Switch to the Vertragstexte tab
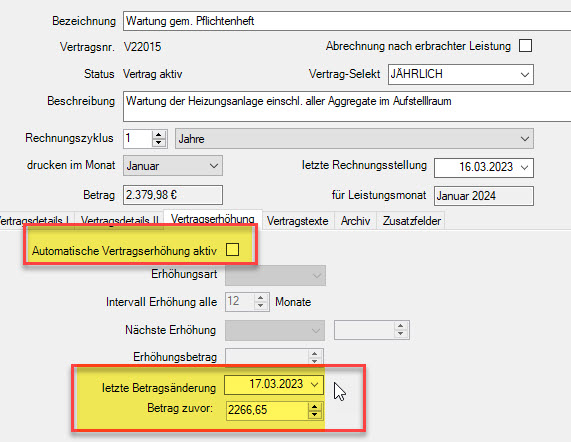Screen dimensions: 571x442 tap(298, 221)
